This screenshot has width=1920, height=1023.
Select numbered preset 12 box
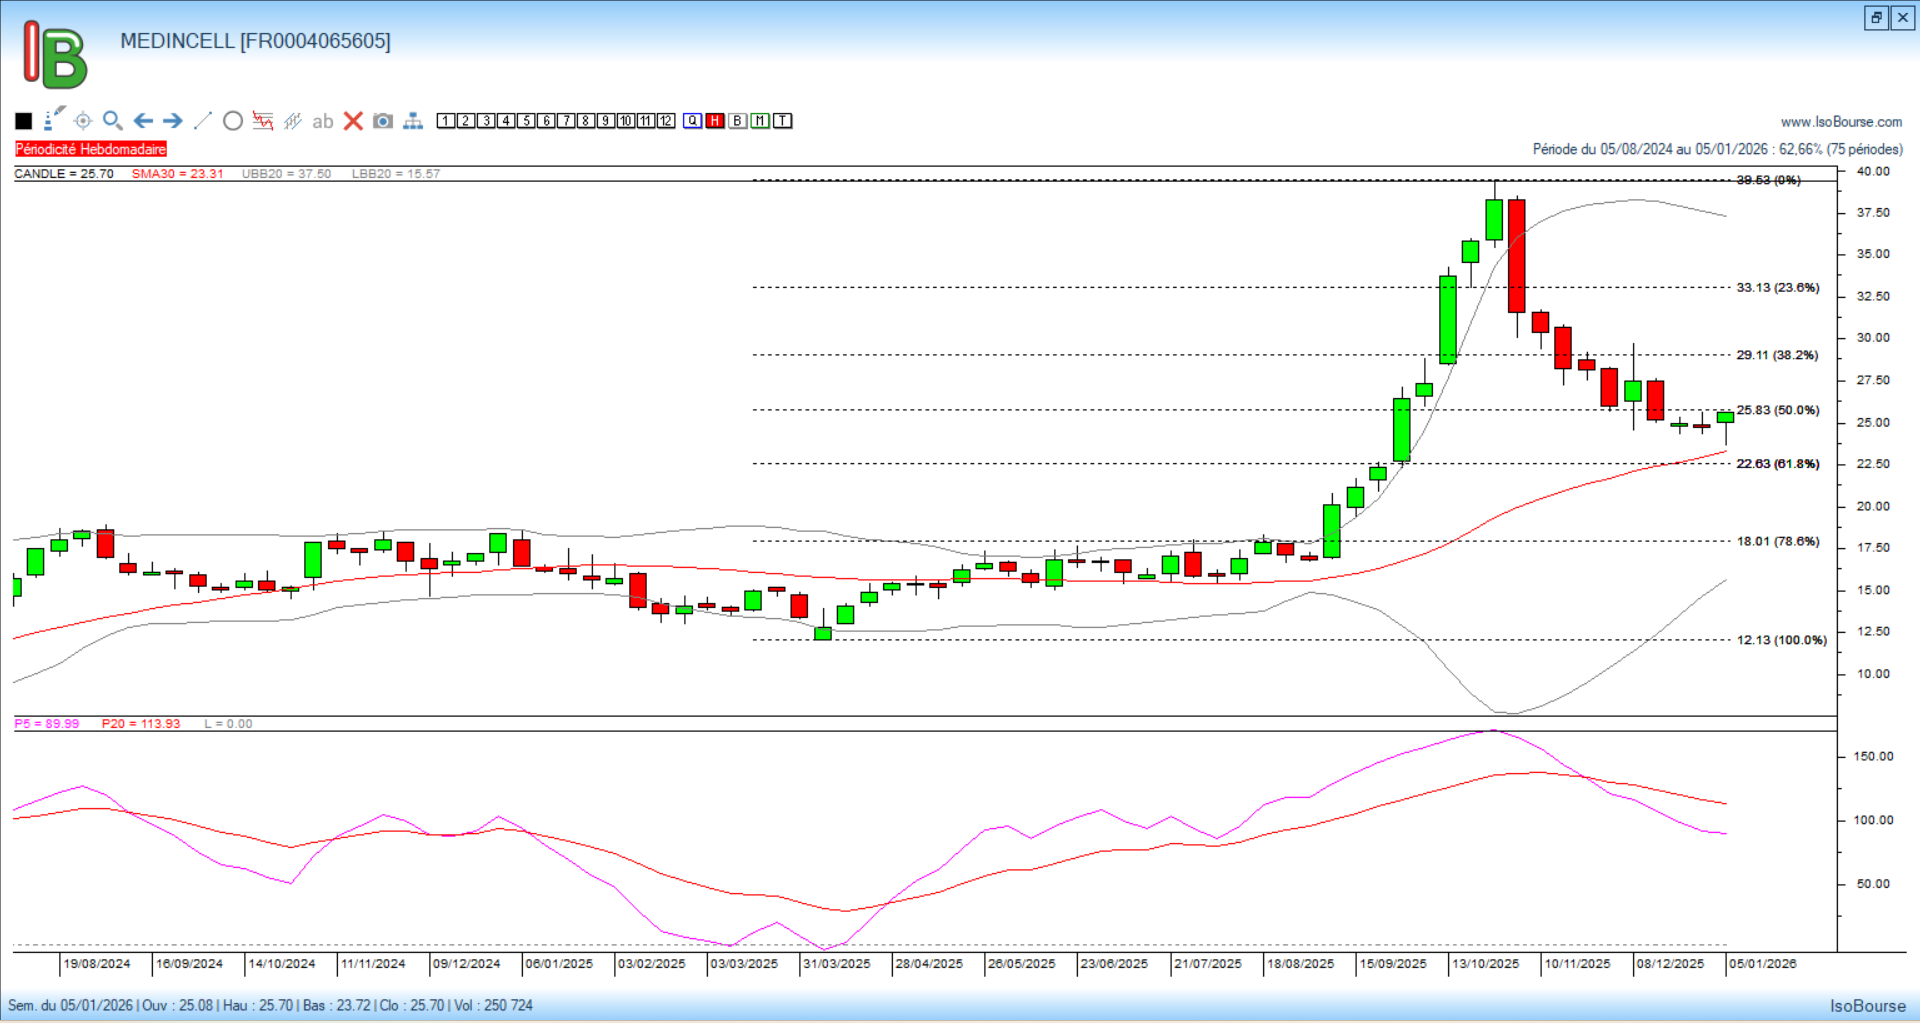click(x=666, y=121)
